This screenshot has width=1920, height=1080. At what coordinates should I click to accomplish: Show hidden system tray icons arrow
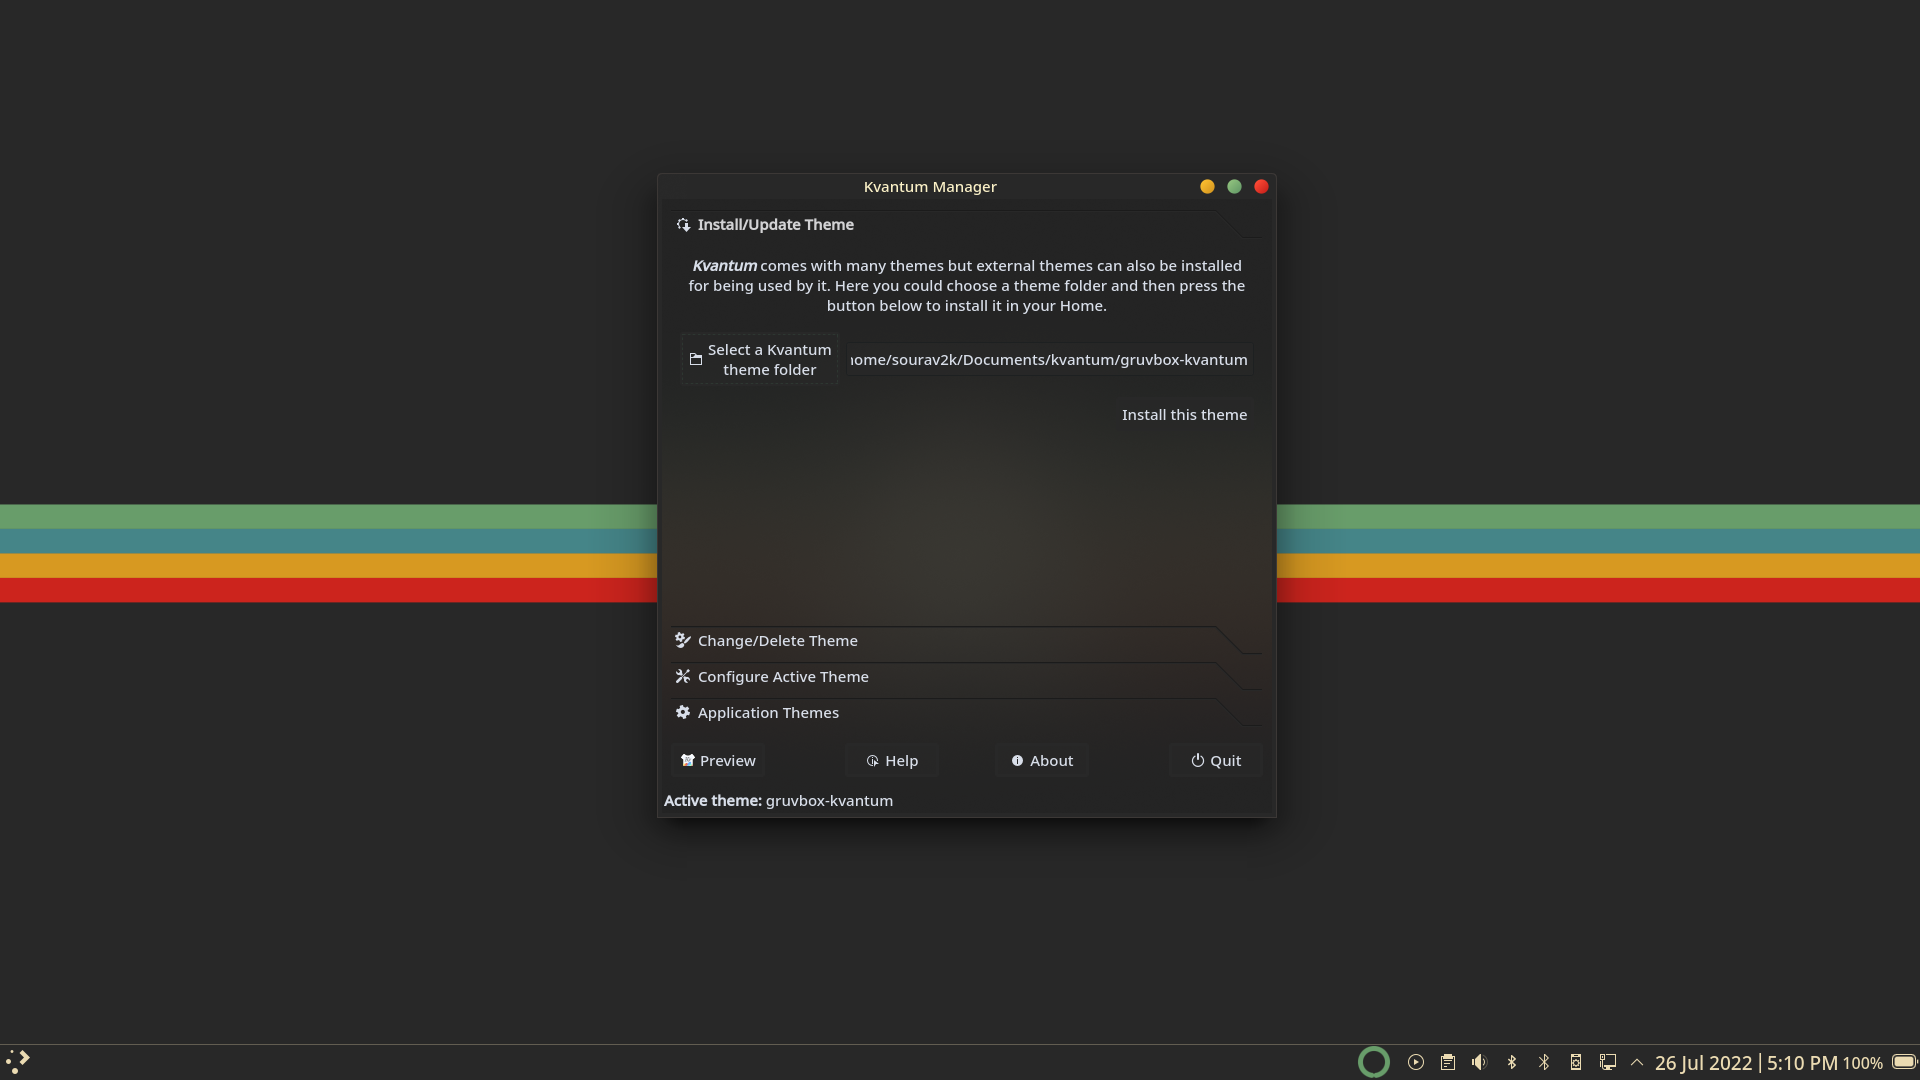tap(1637, 1062)
